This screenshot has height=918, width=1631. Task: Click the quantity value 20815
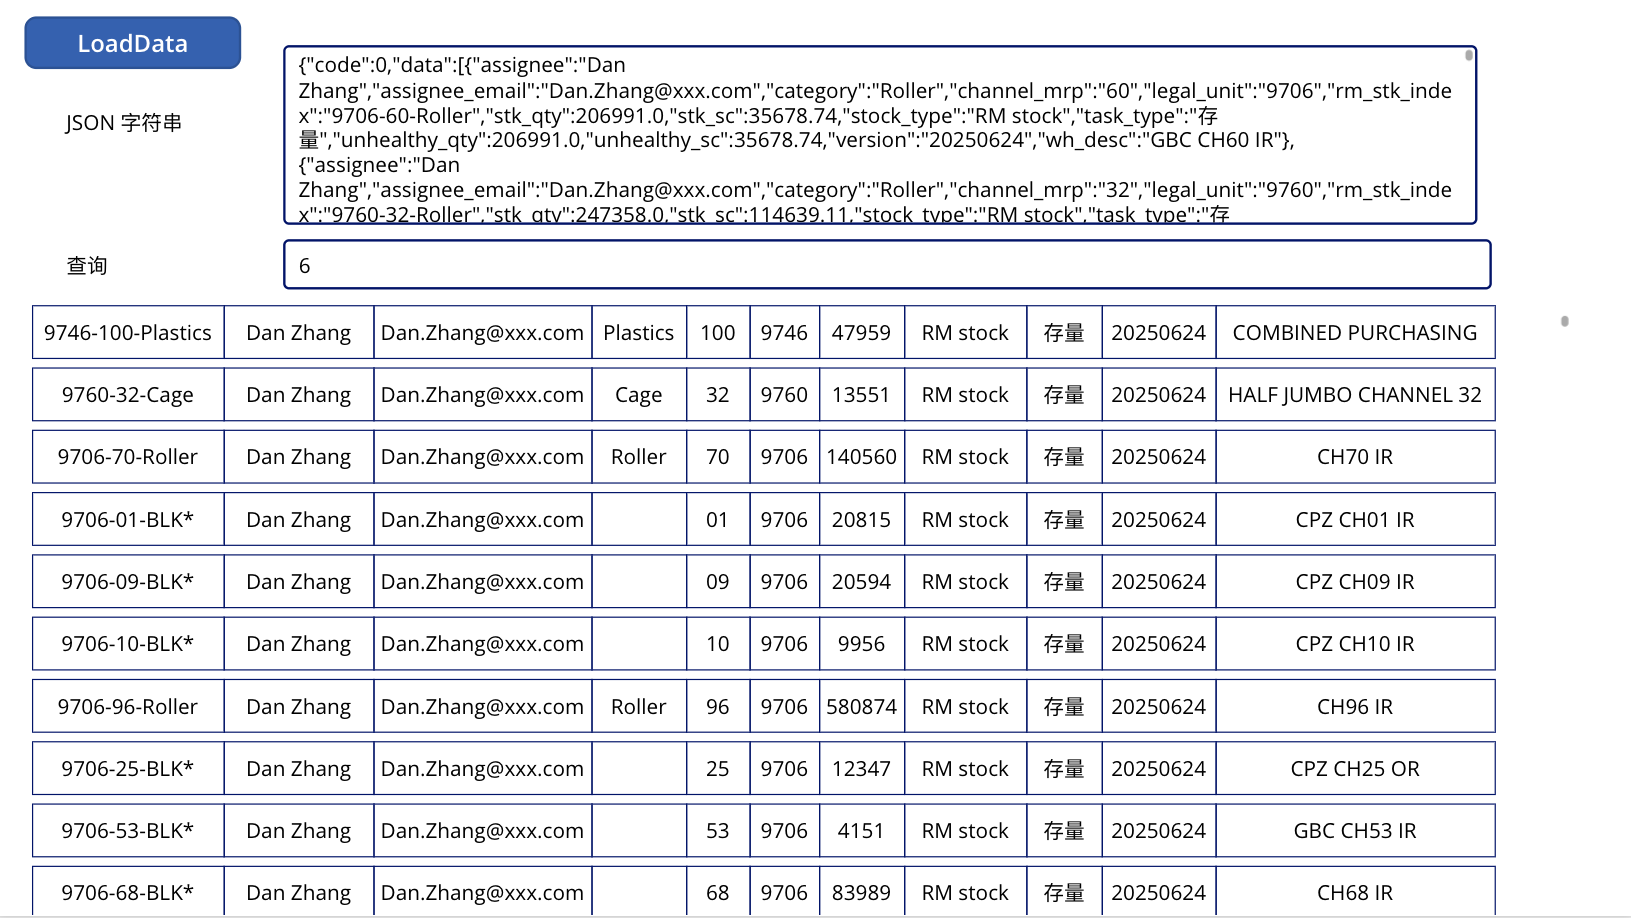point(861,520)
